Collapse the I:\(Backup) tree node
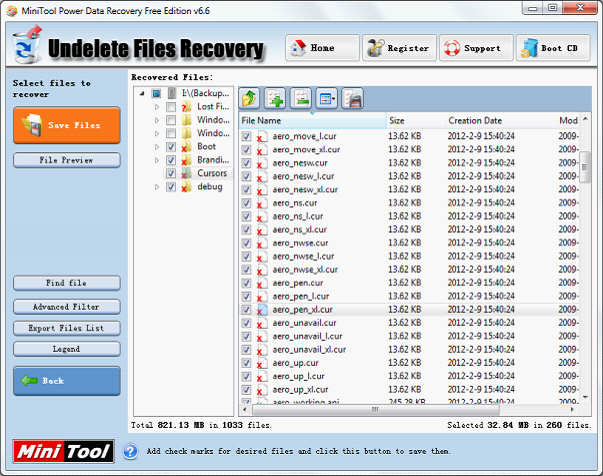The width and height of the screenshot is (603, 476). (142, 93)
